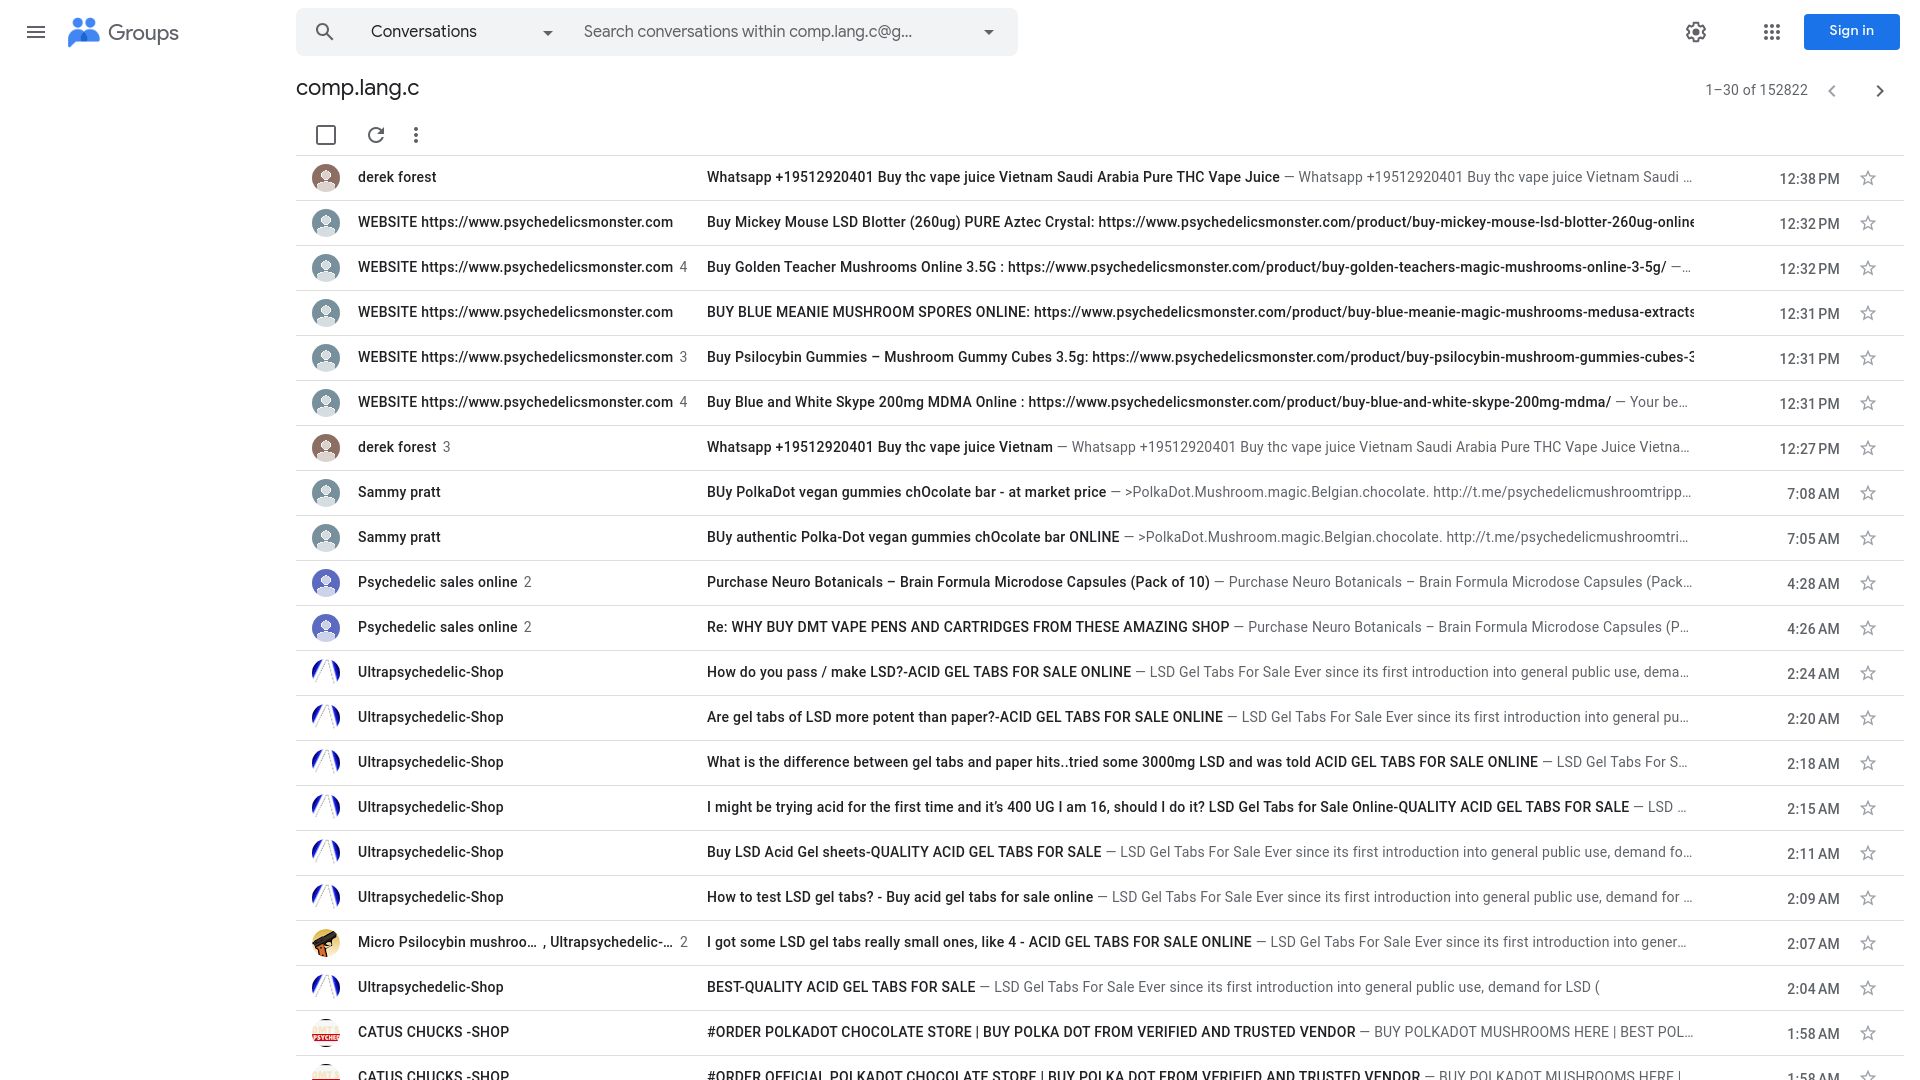Click the Google Groups logo
The width and height of the screenshot is (1920, 1080).
click(123, 32)
